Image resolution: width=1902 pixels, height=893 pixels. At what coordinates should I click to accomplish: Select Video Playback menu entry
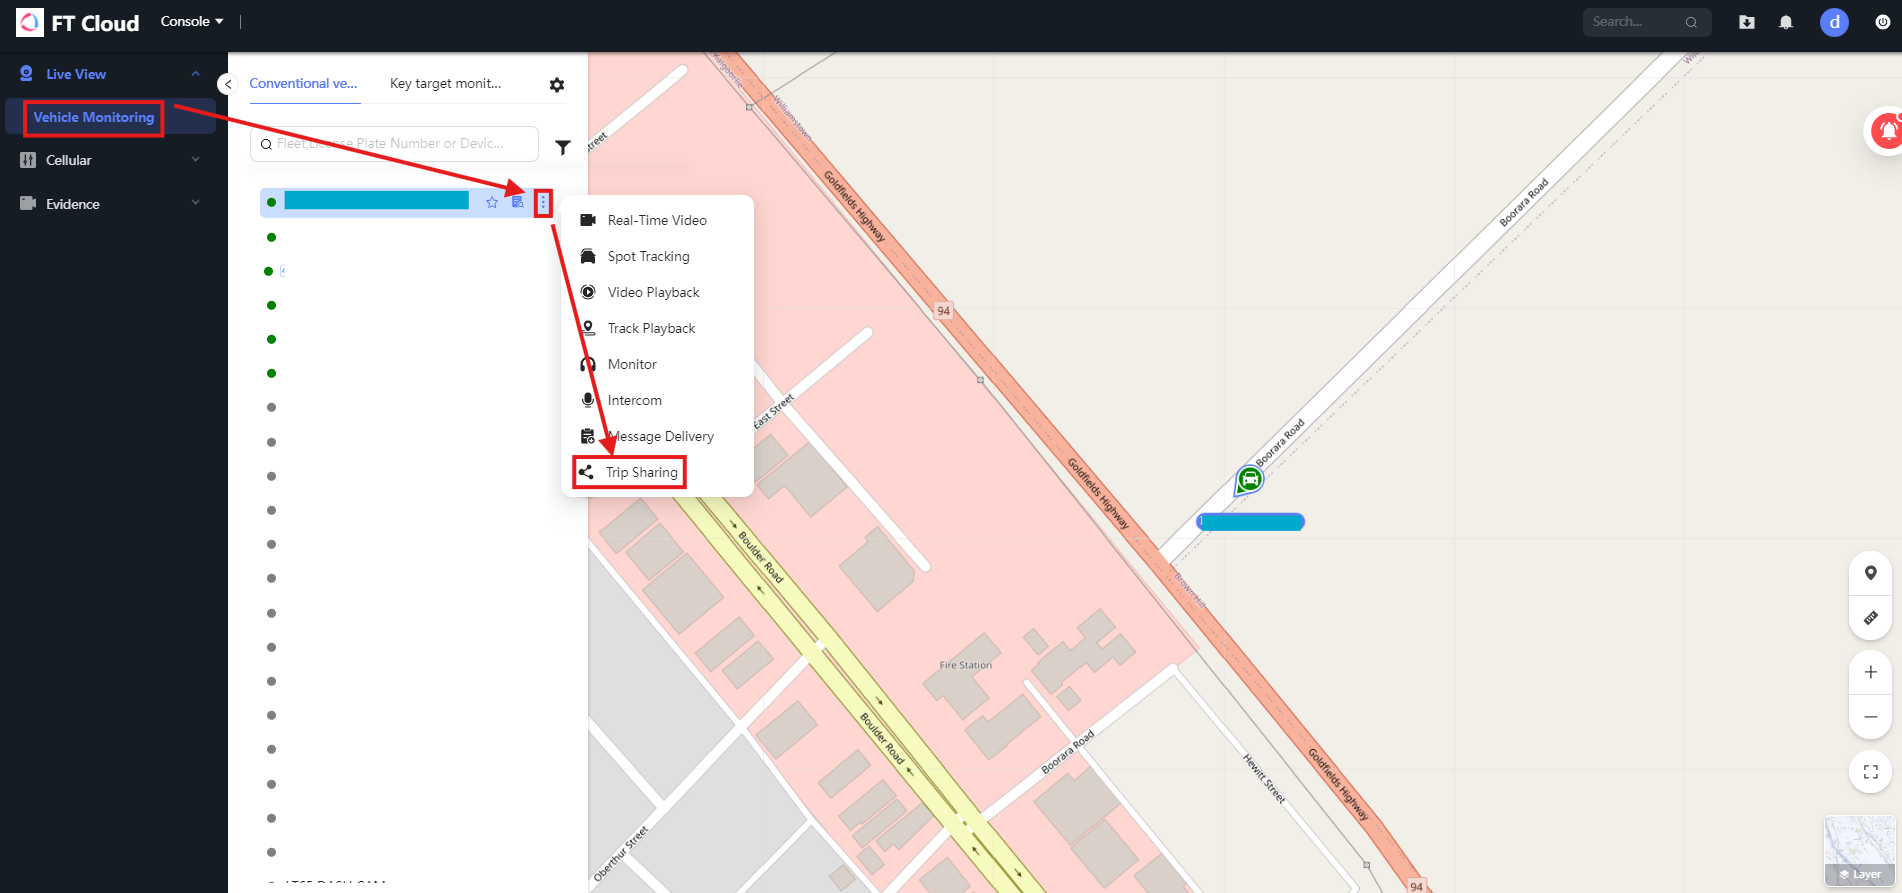tap(657, 292)
